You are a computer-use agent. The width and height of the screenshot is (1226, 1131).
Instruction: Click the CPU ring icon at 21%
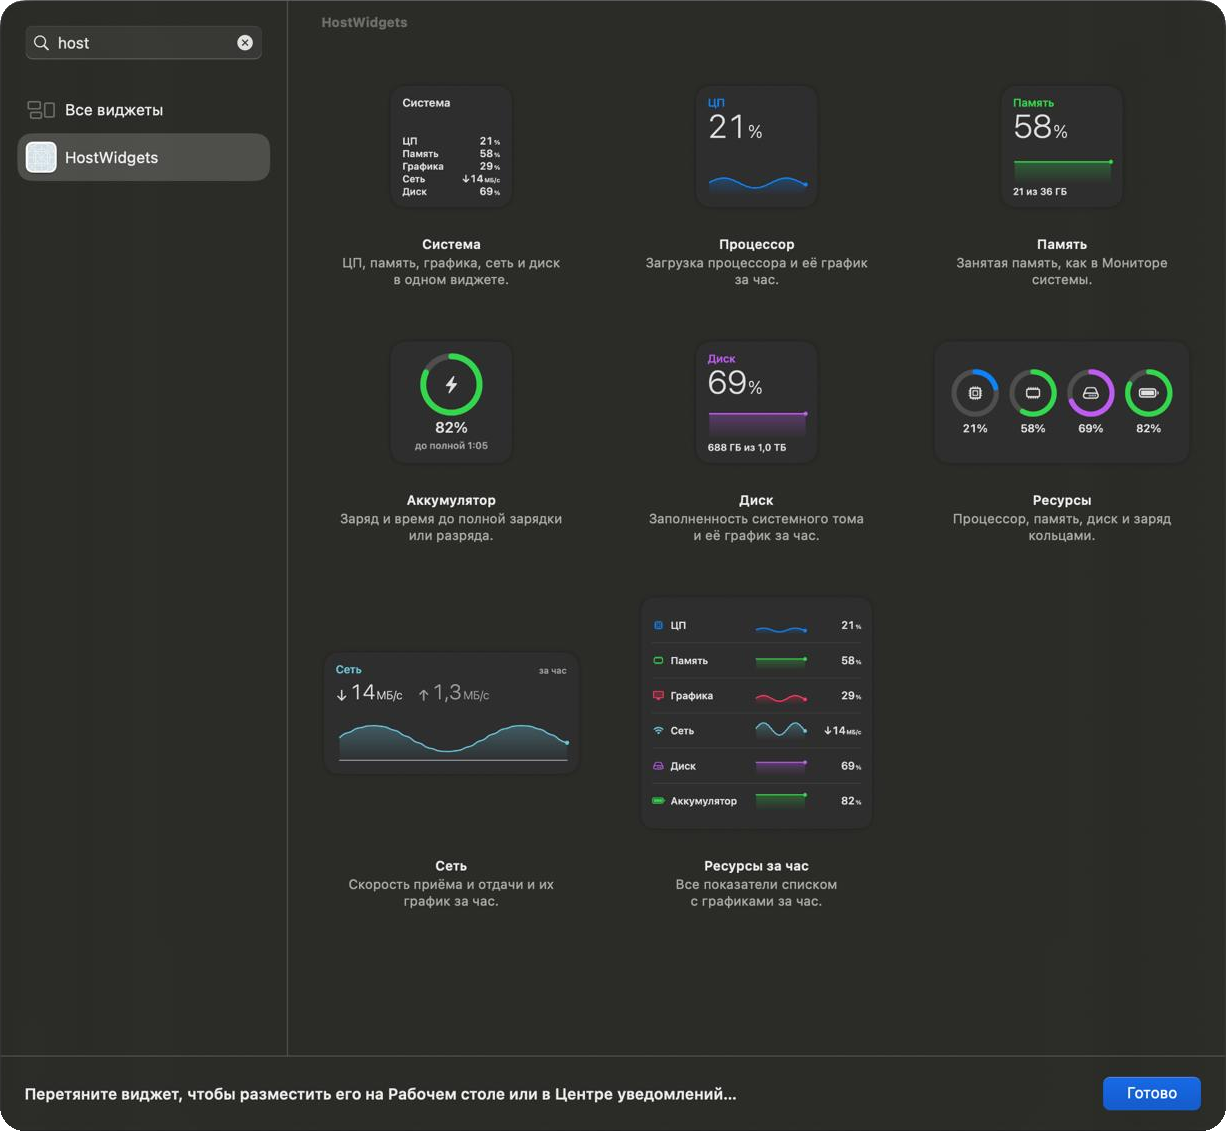pos(975,393)
